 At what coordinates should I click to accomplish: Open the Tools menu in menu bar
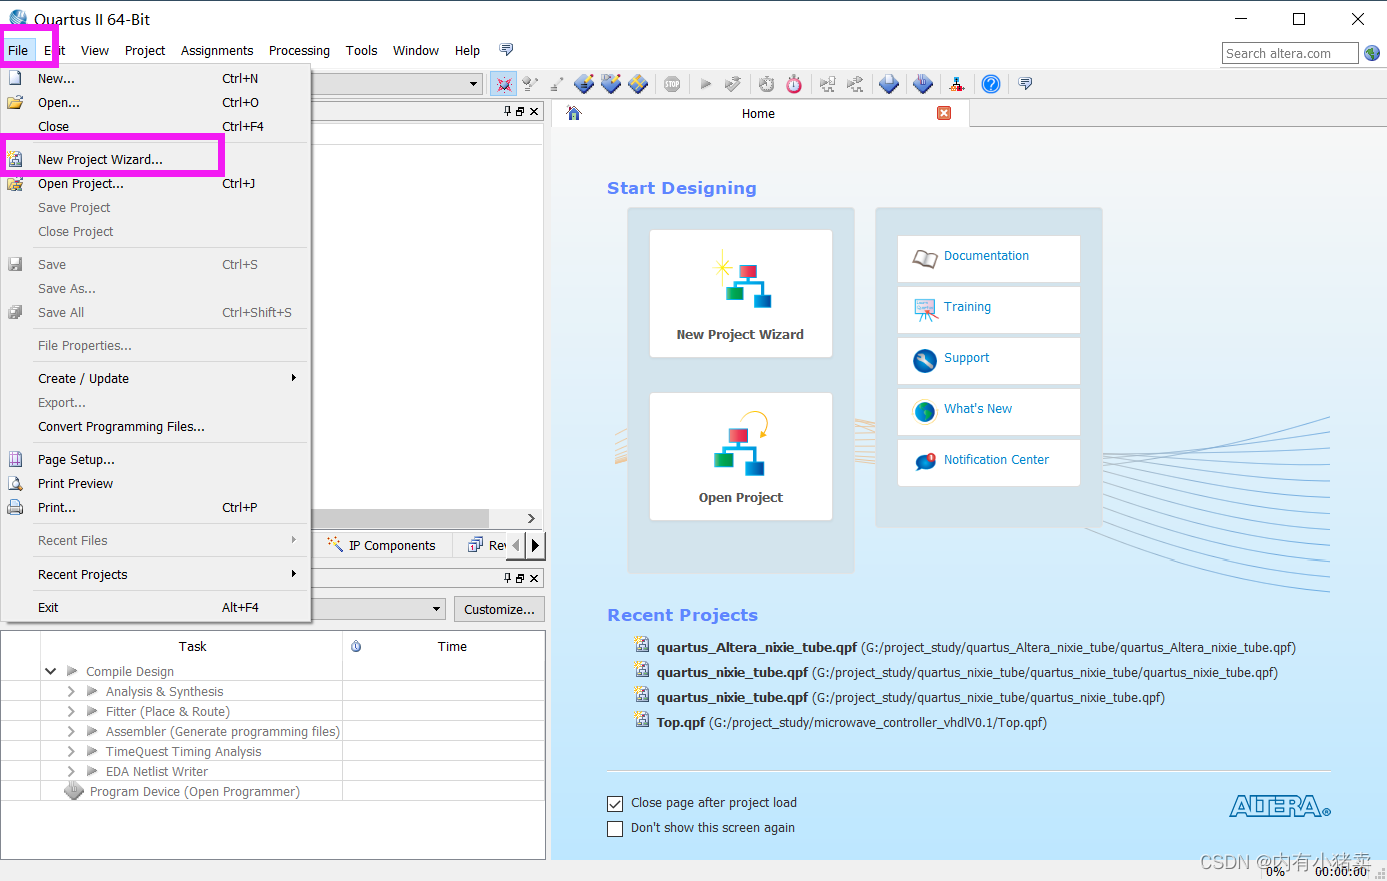pos(361,50)
